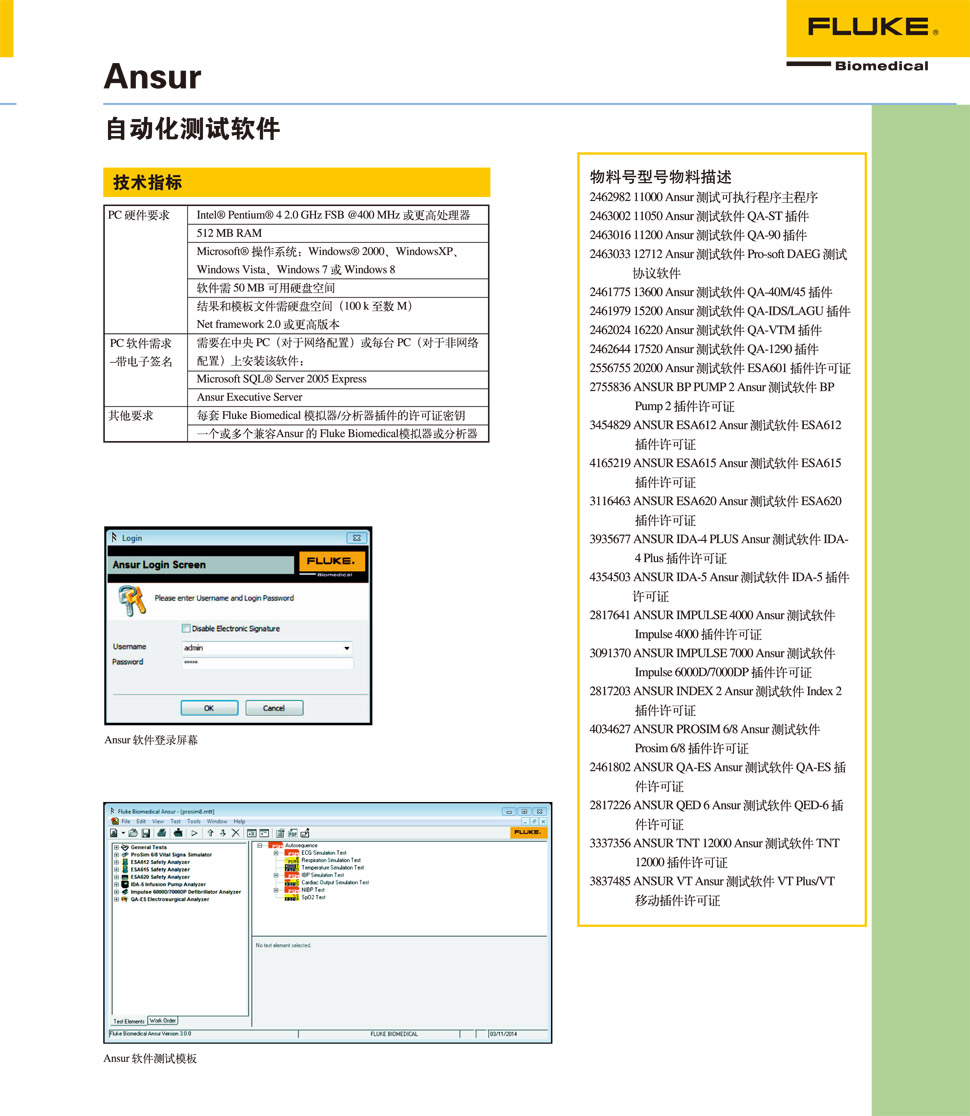Open the Help menu in Ansur
The height and width of the screenshot is (1116, 970).
pos(239,821)
